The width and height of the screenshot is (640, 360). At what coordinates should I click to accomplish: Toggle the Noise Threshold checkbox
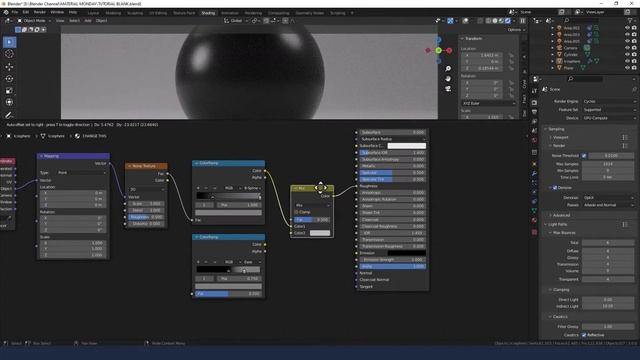tap(584, 156)
